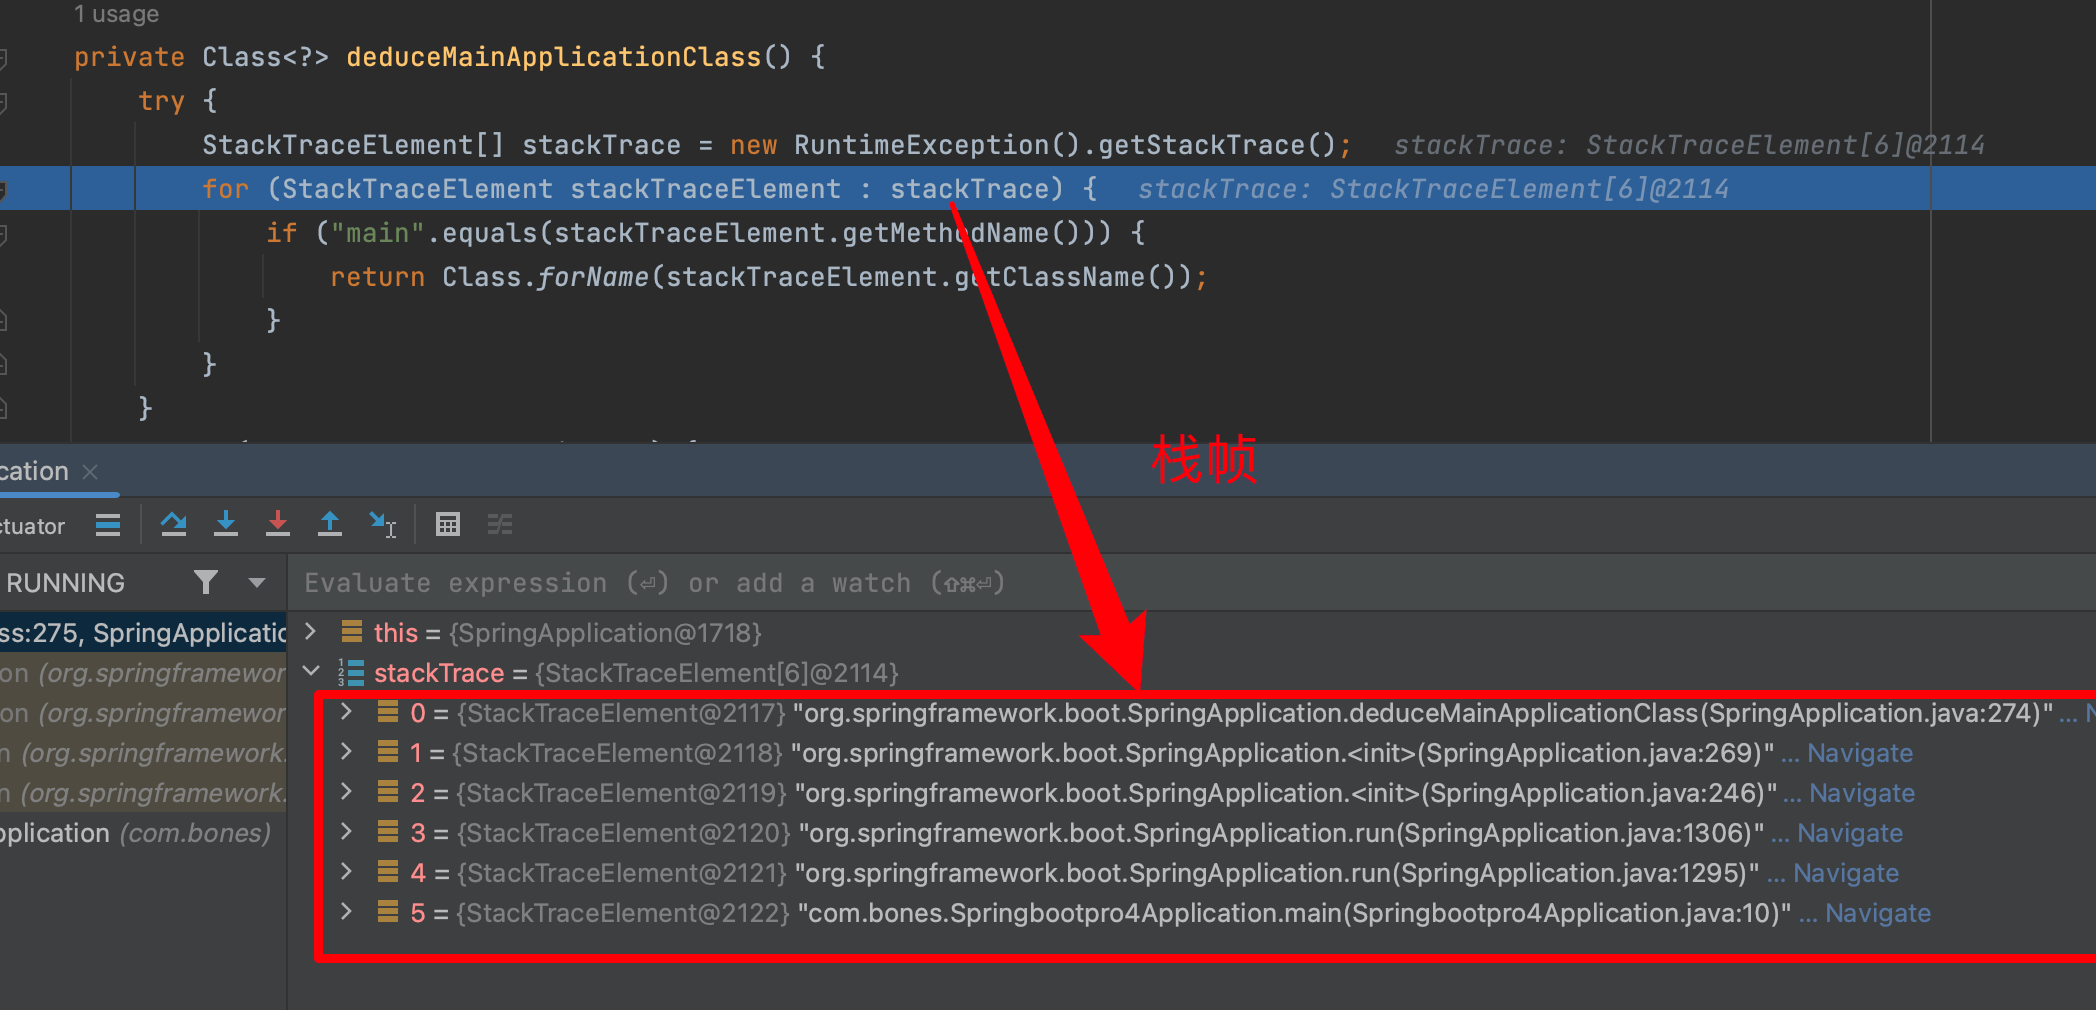Select the stackTrace variable row
The height and width of the screenshot is (1010, 2096).
[x=1192, y=673]
